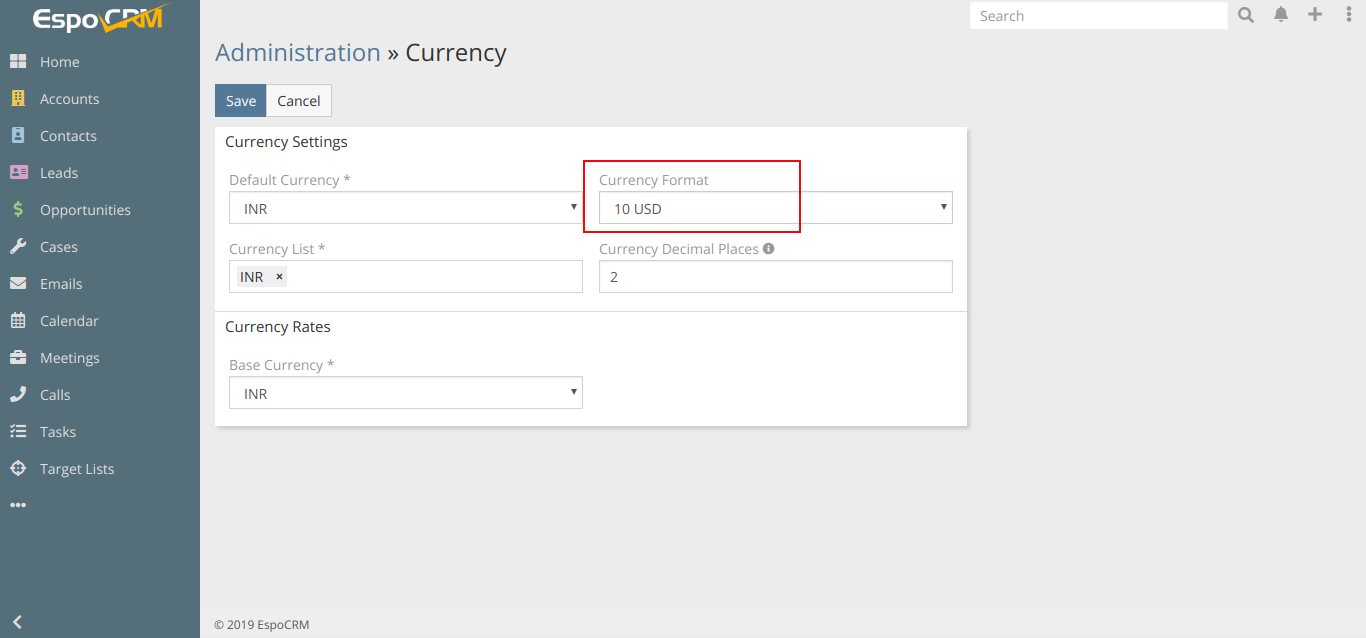Open the Currency Format dropdown
This screenshot has height=638, width=1366.
[775, 208]
